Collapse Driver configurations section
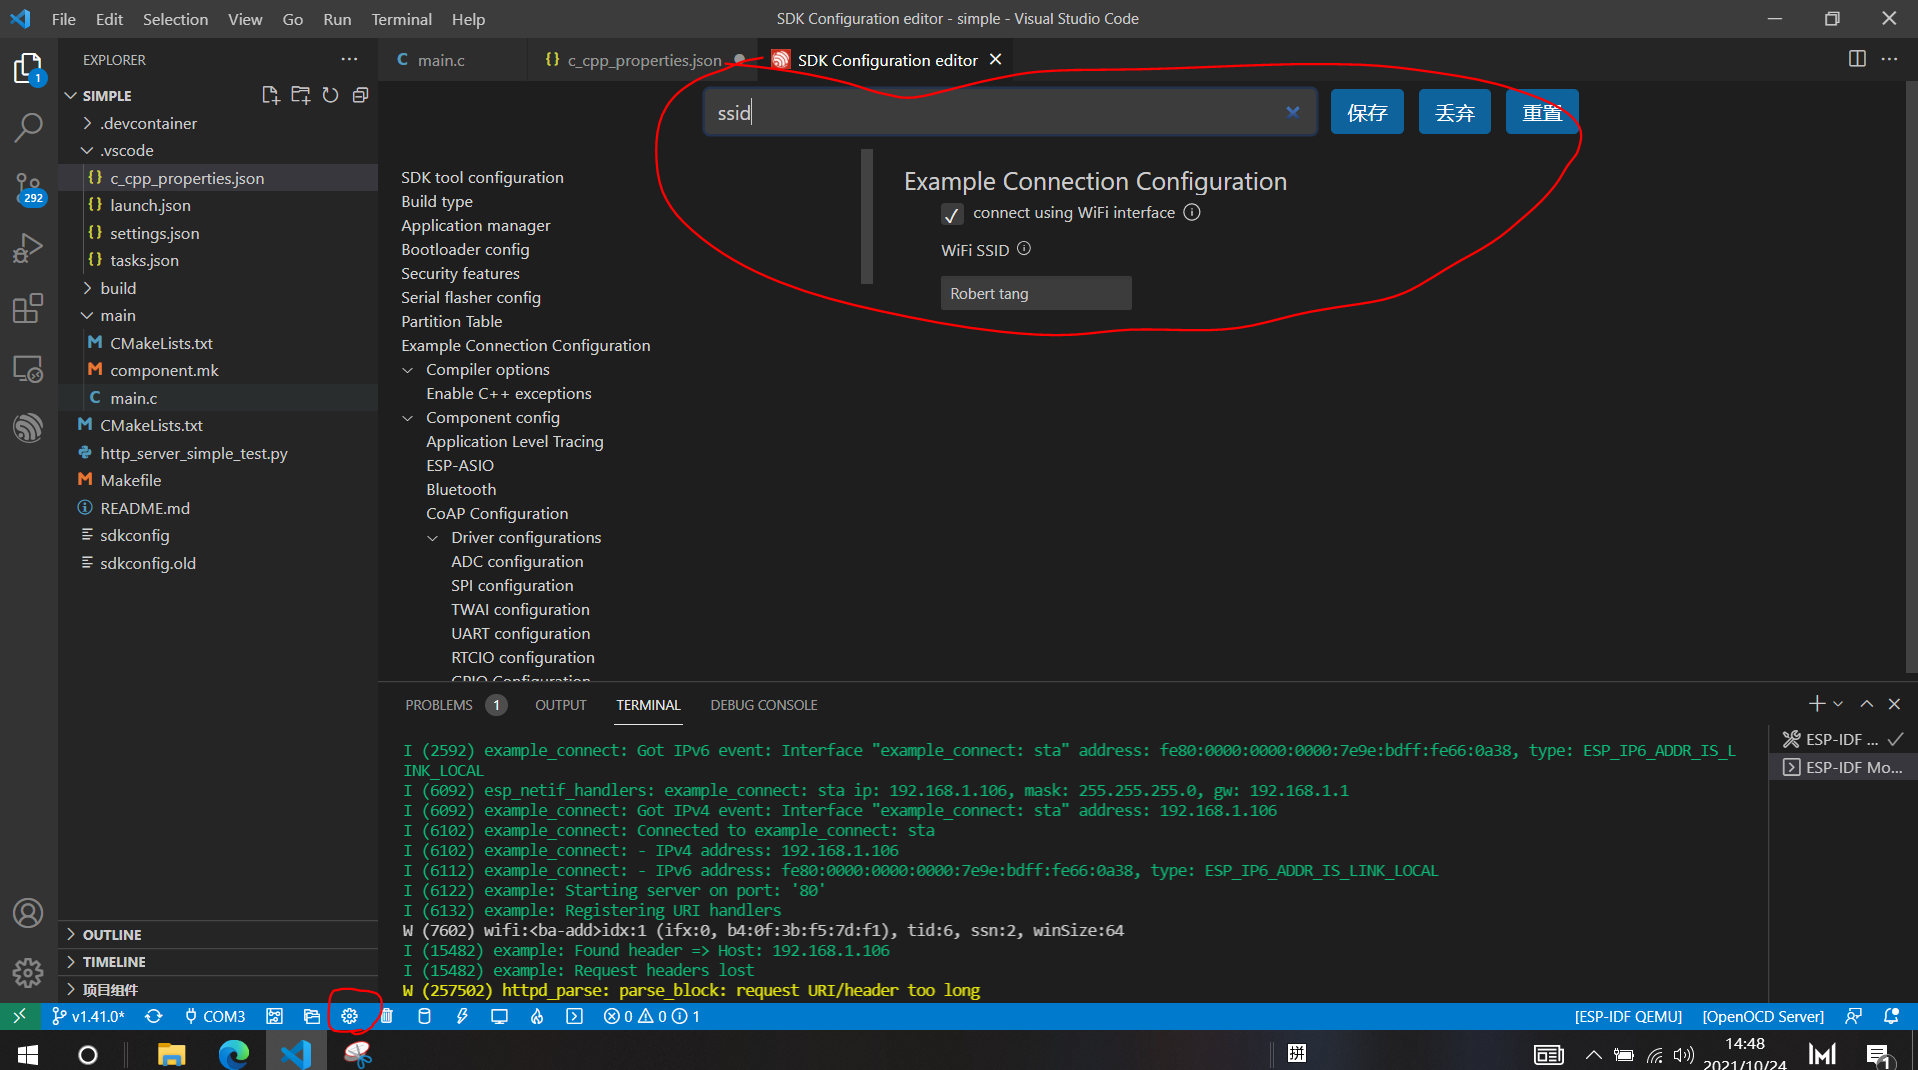This screenshot has width=1918, height=1070. pyautogui.click(x=433, y=538)
